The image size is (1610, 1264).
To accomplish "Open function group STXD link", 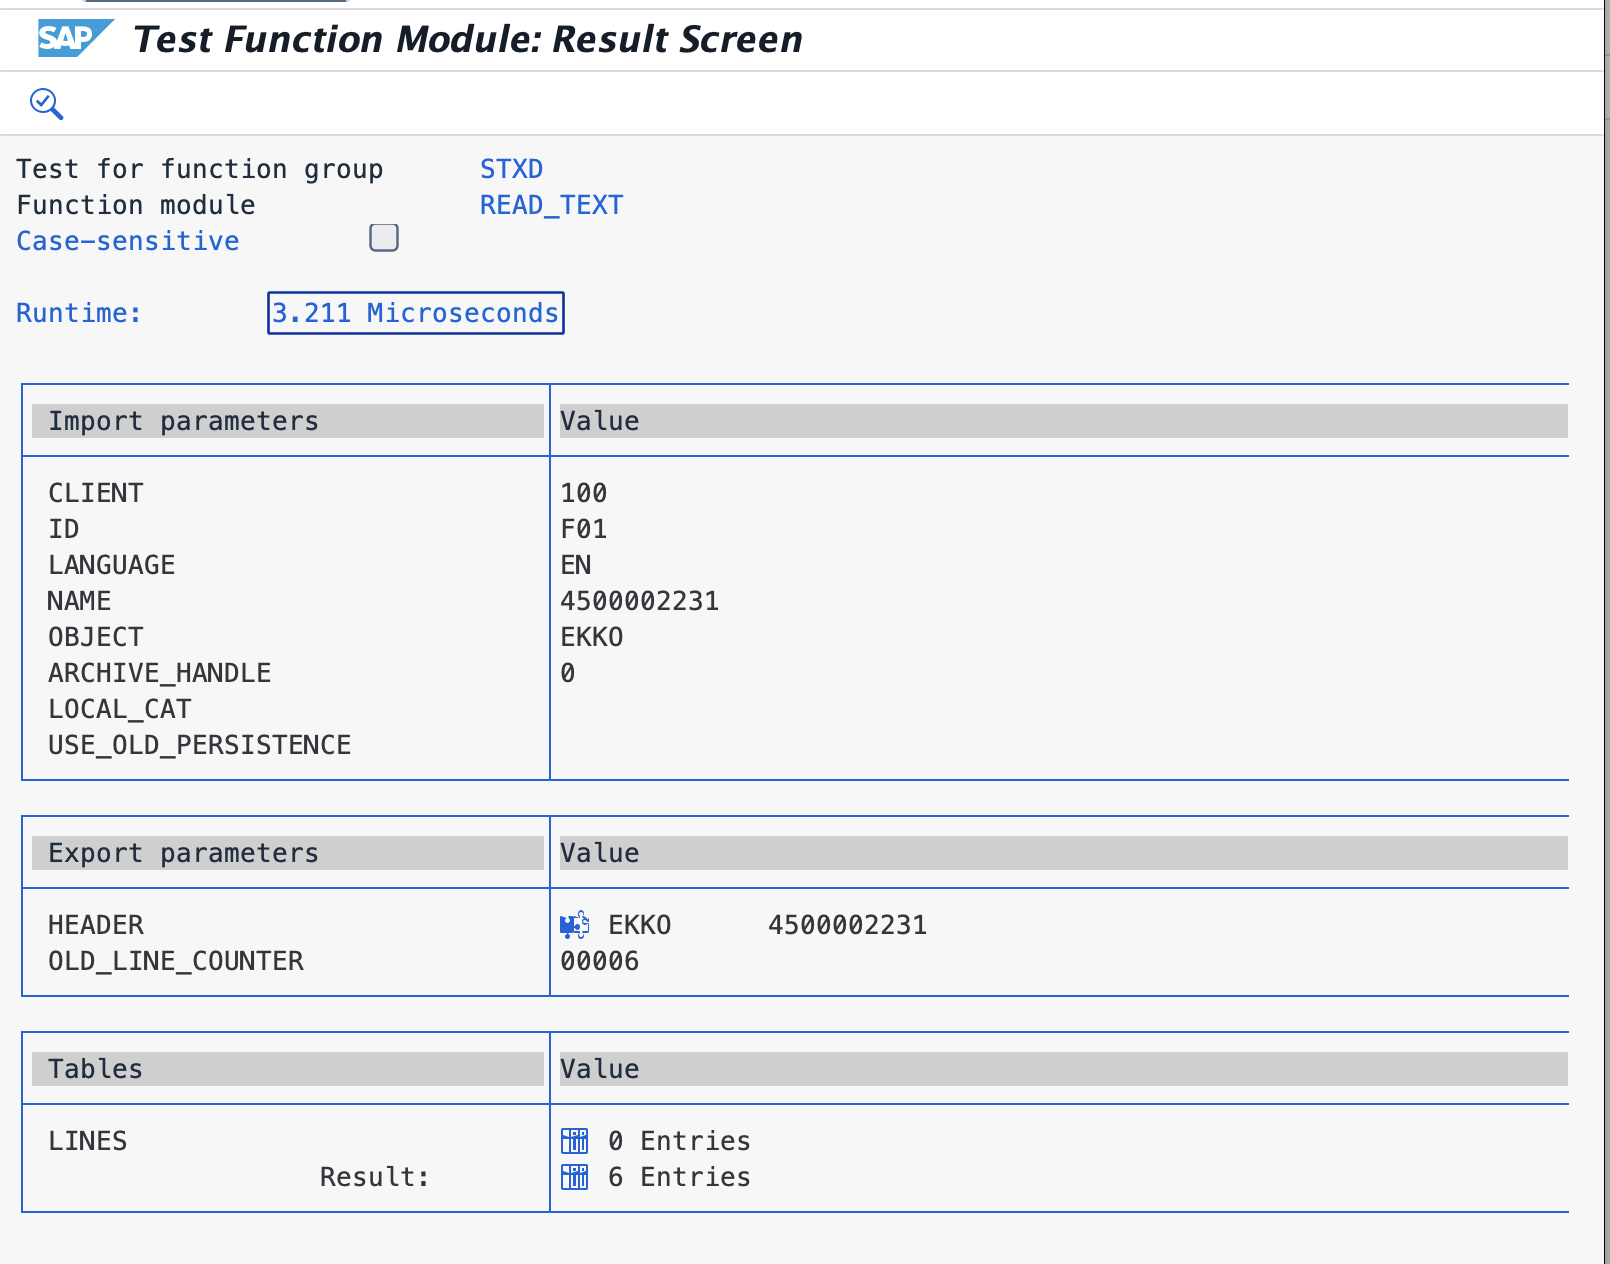I will click(511, 169).
